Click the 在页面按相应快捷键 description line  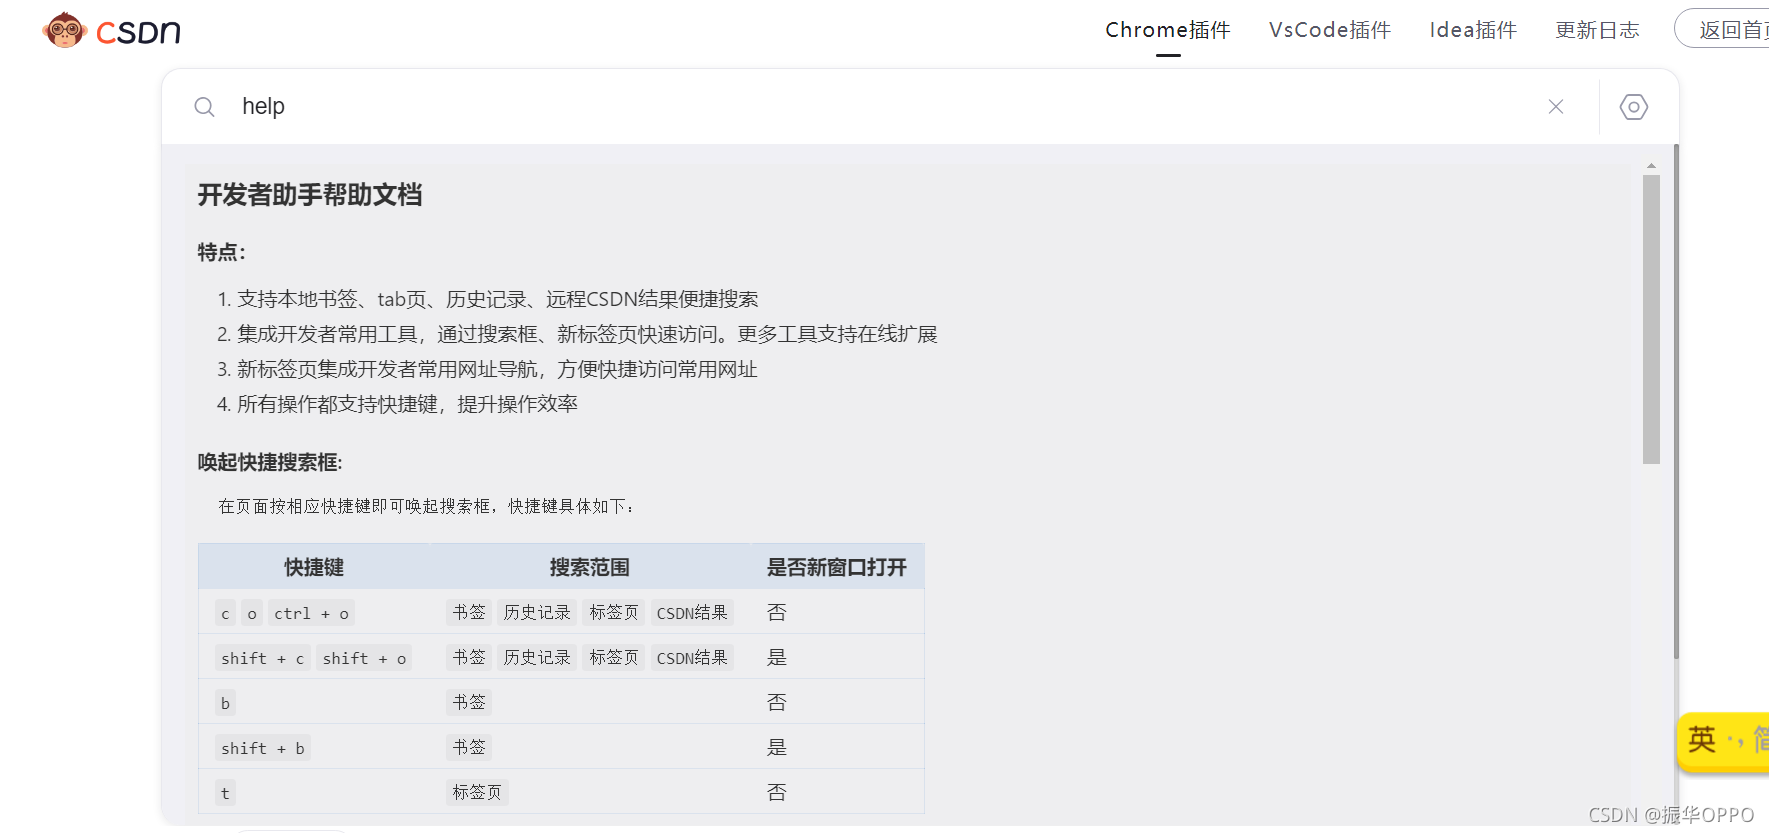tap(426, 506)
